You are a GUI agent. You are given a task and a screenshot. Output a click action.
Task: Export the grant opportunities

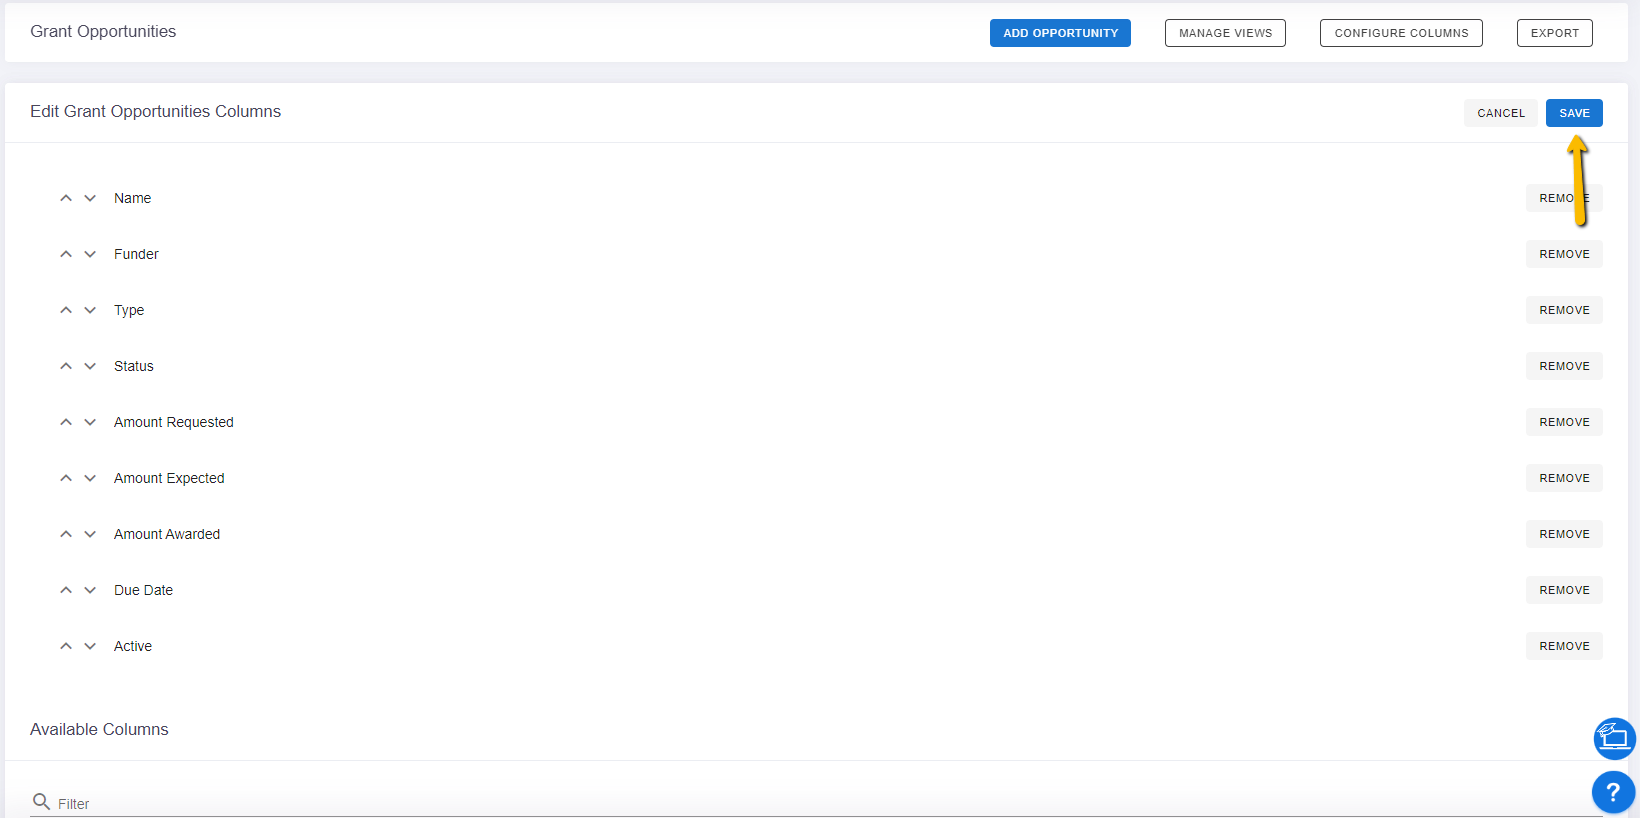pos(1554,33)
